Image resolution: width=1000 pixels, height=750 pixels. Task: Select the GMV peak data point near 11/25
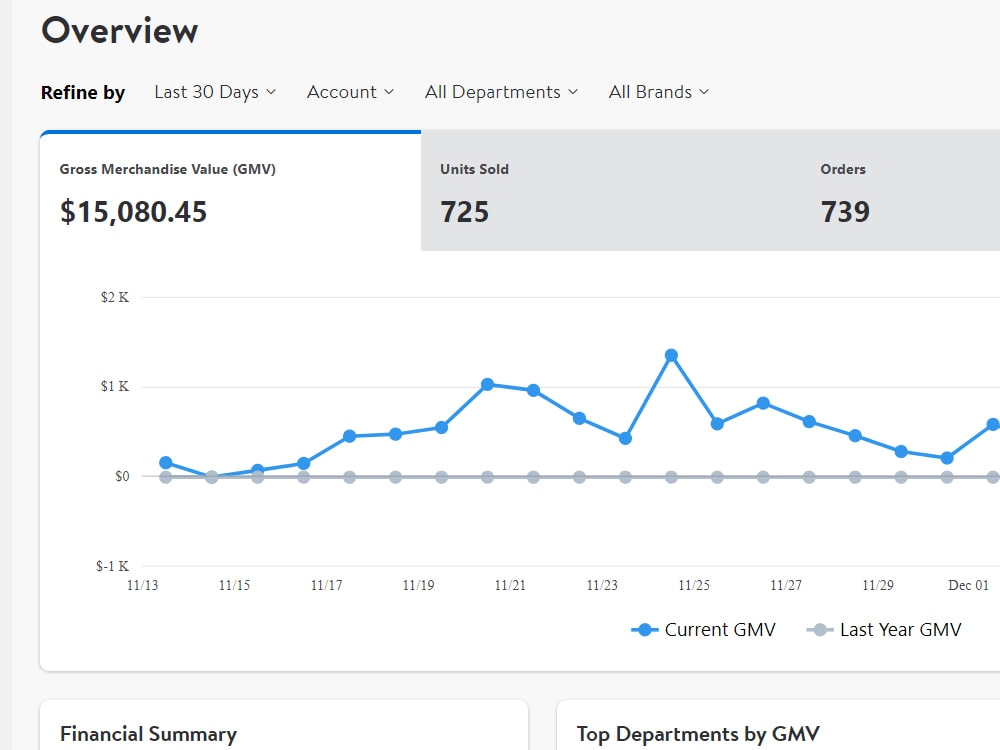pos(672,354)
